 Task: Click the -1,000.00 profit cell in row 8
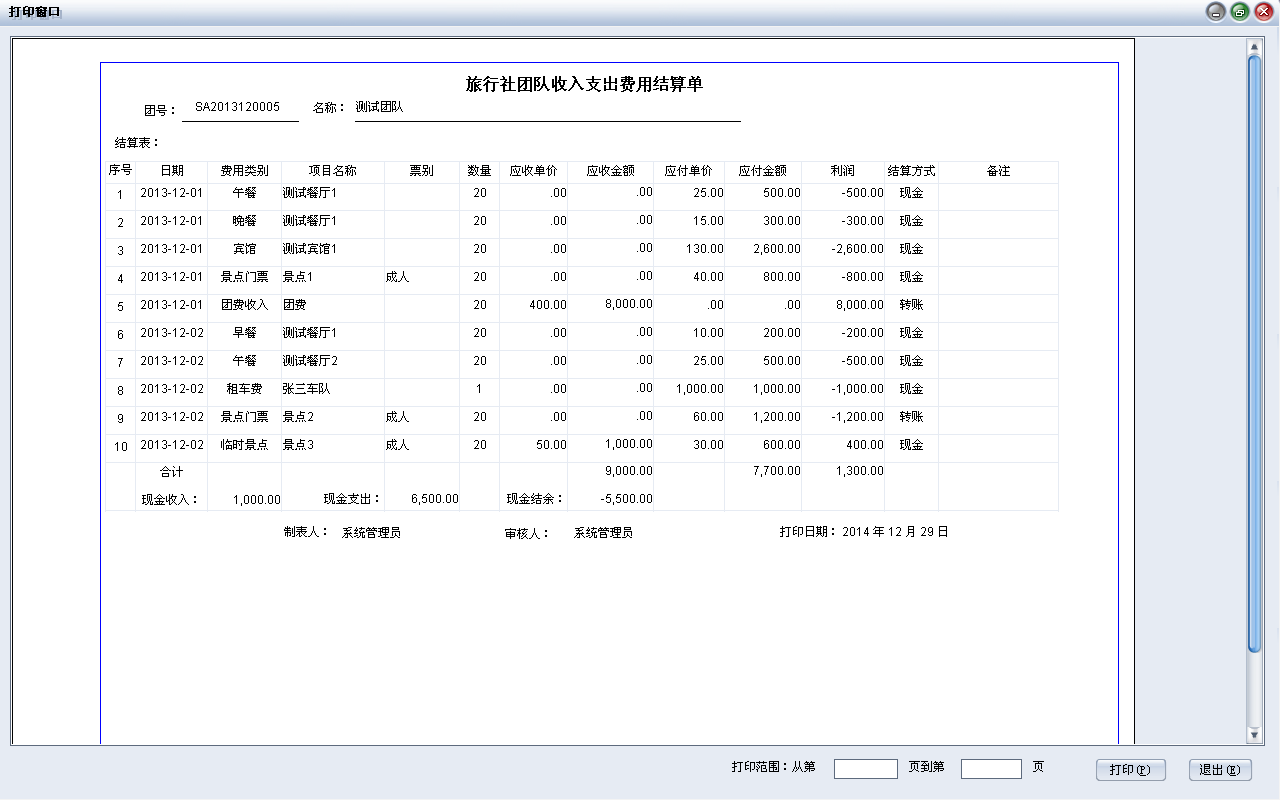tap(858, 389)
